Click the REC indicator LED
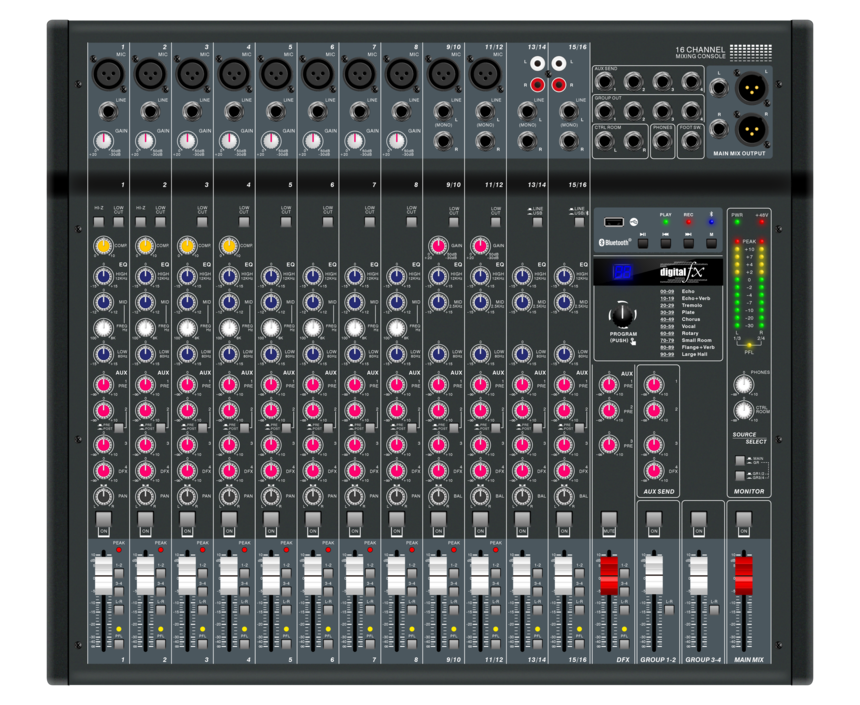 tap(688, 222)
